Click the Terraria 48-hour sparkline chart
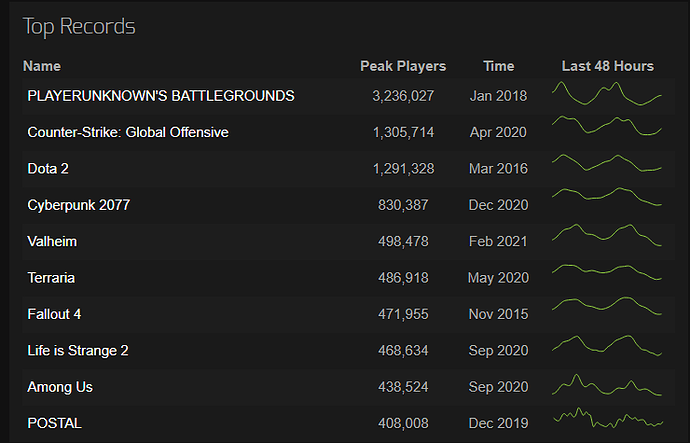690x443 pixels. tap(607, 272)
